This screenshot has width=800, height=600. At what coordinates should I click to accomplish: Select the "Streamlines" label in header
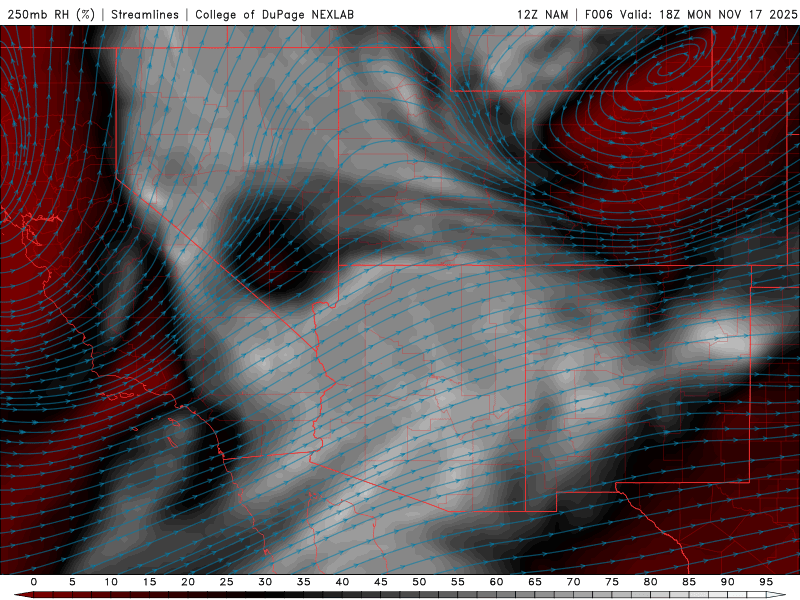145,14
